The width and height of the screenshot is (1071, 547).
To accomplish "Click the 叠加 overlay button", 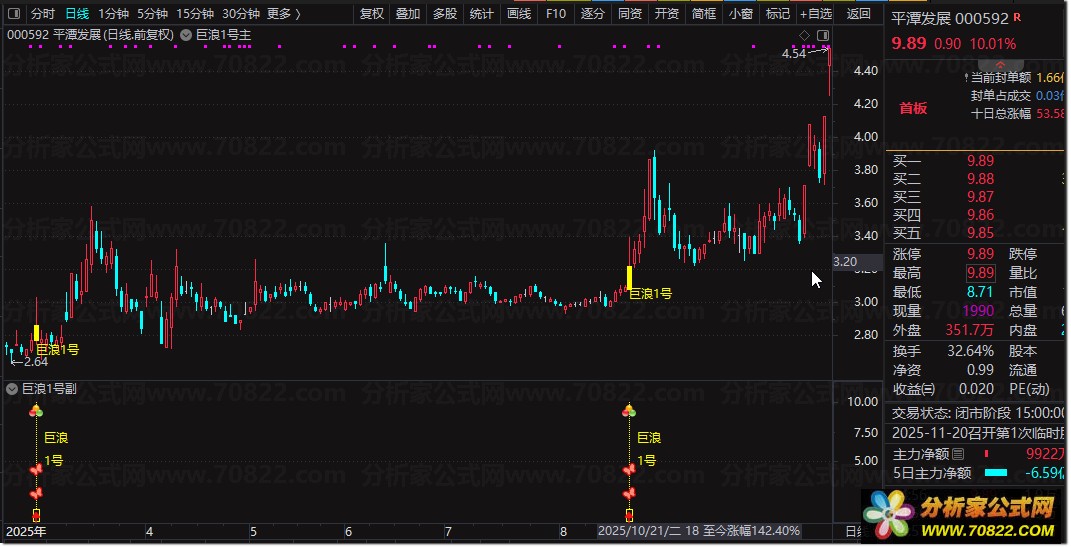I will (408, 14).
